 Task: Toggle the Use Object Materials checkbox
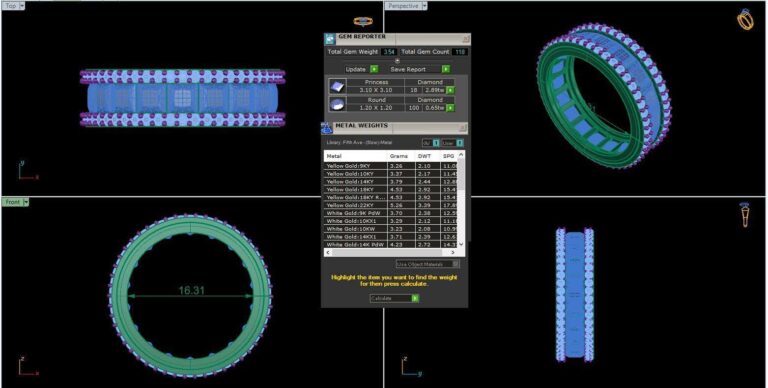click(x=456, y=264)
